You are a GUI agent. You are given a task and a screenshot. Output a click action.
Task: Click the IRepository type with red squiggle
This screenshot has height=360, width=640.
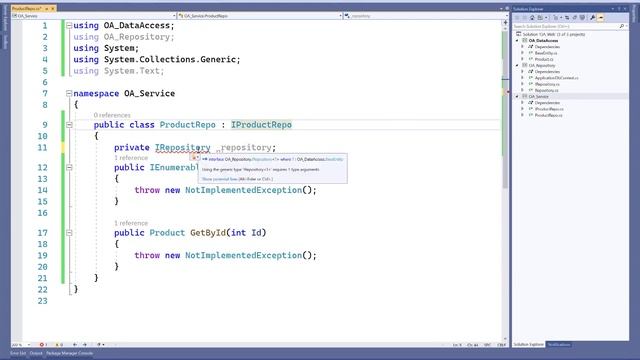pos(182,147)
